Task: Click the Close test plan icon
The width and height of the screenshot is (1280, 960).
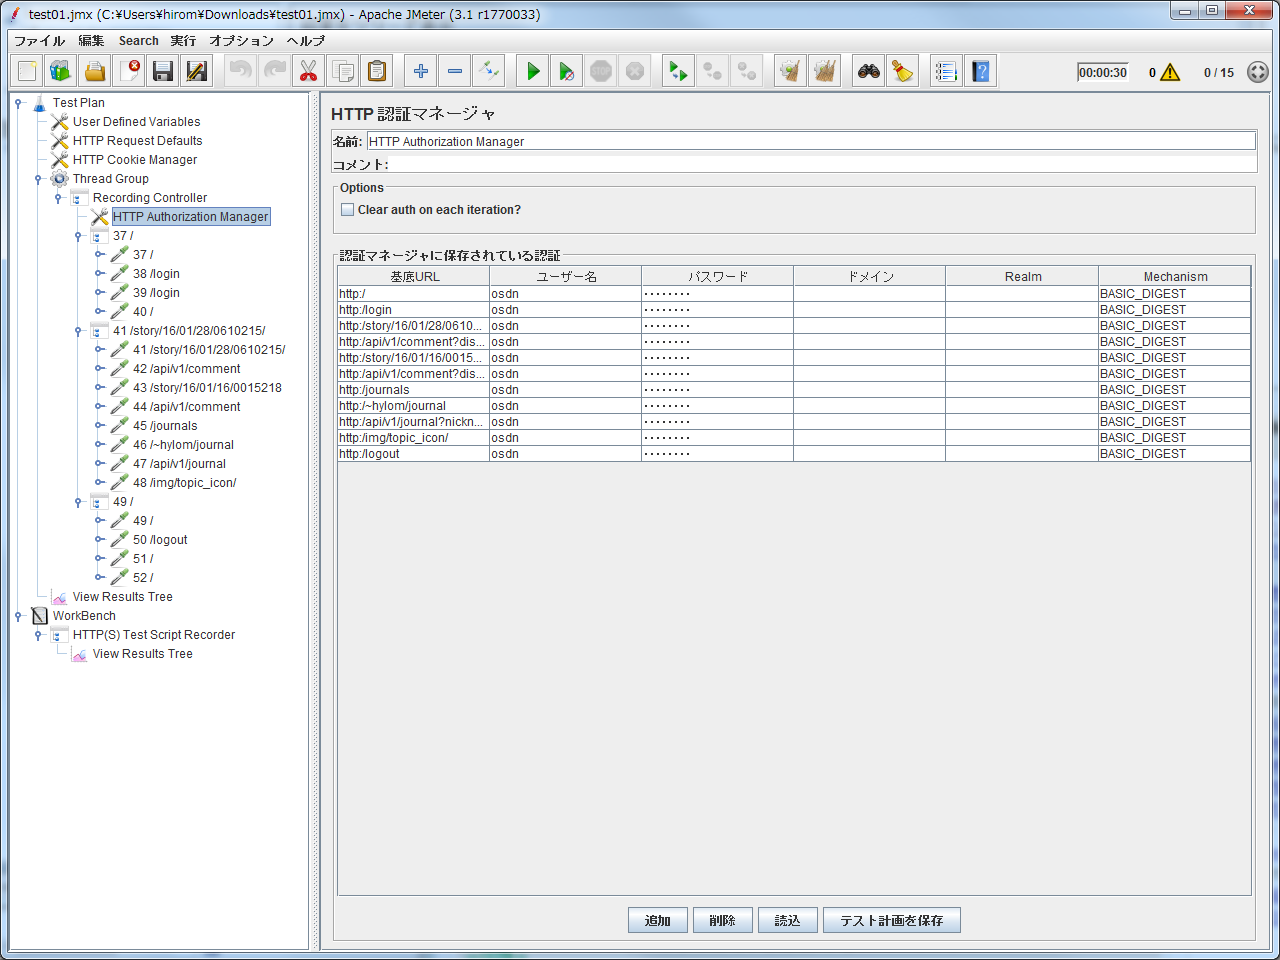Action: (129, 71)
